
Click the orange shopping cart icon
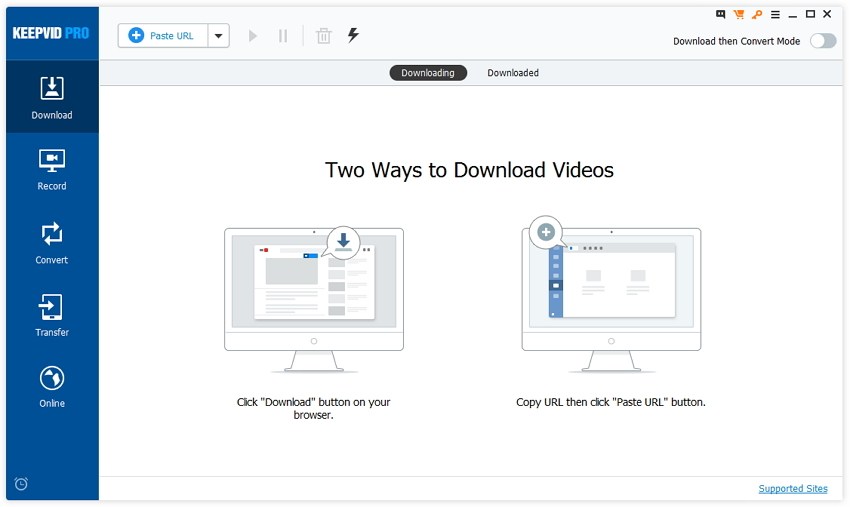738,14
